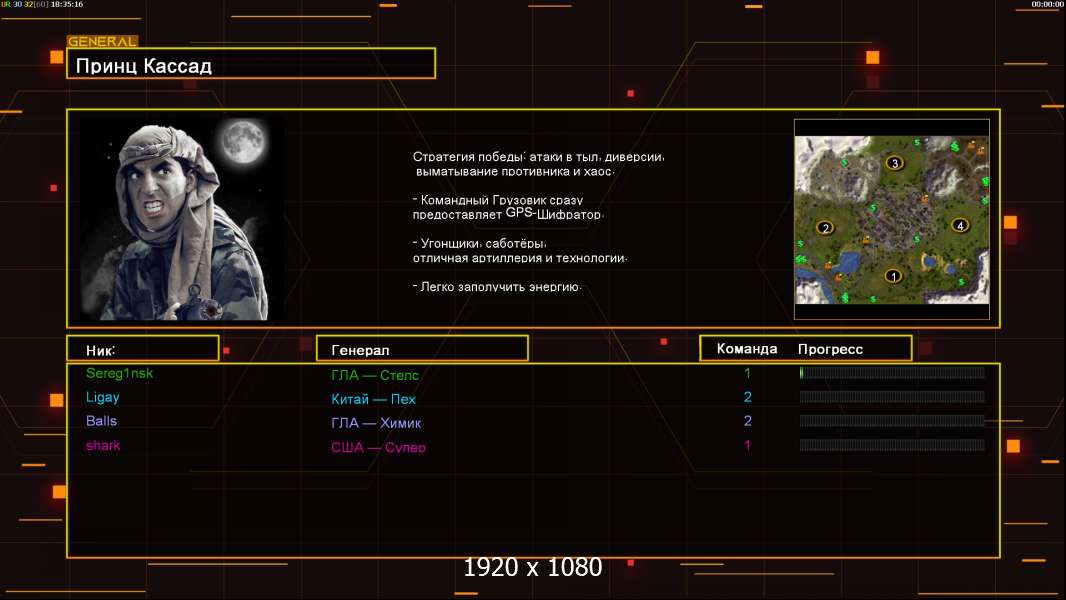This screenshot has height=600, width=1066.
Task: Click shark's loading progress bar
Action: pos(892,445)
